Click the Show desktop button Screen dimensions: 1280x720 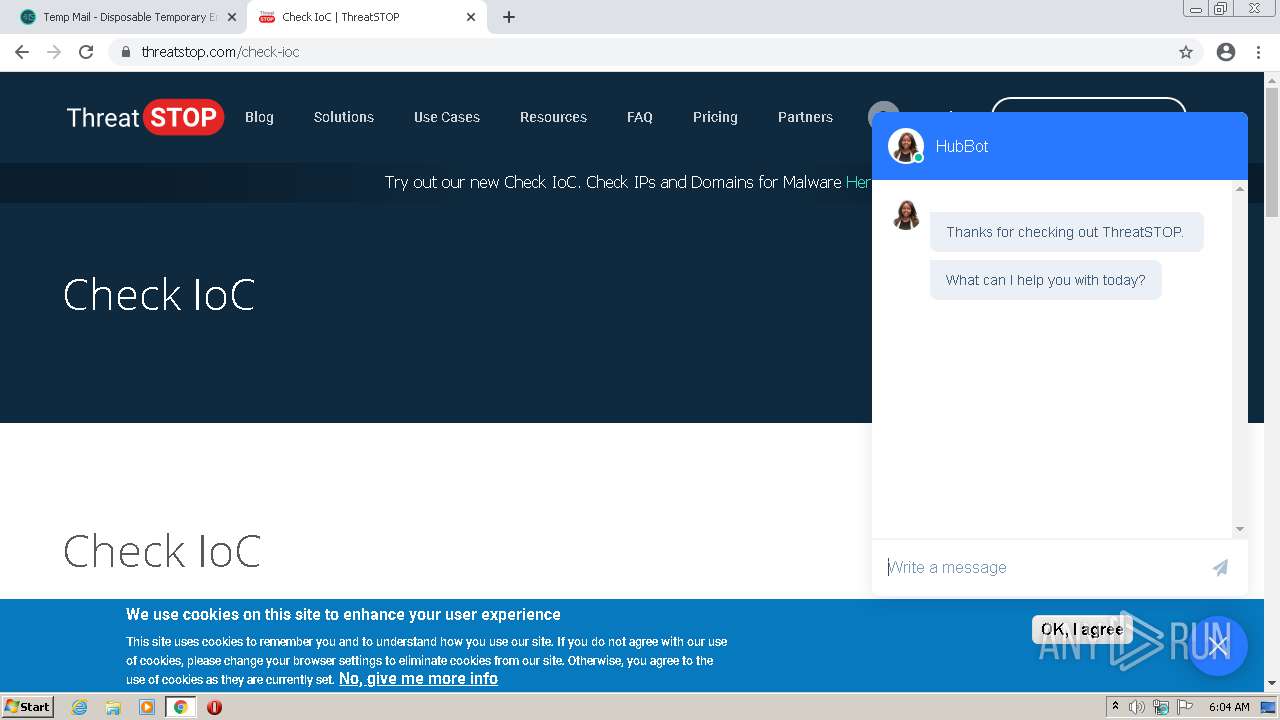[1269, 707]
